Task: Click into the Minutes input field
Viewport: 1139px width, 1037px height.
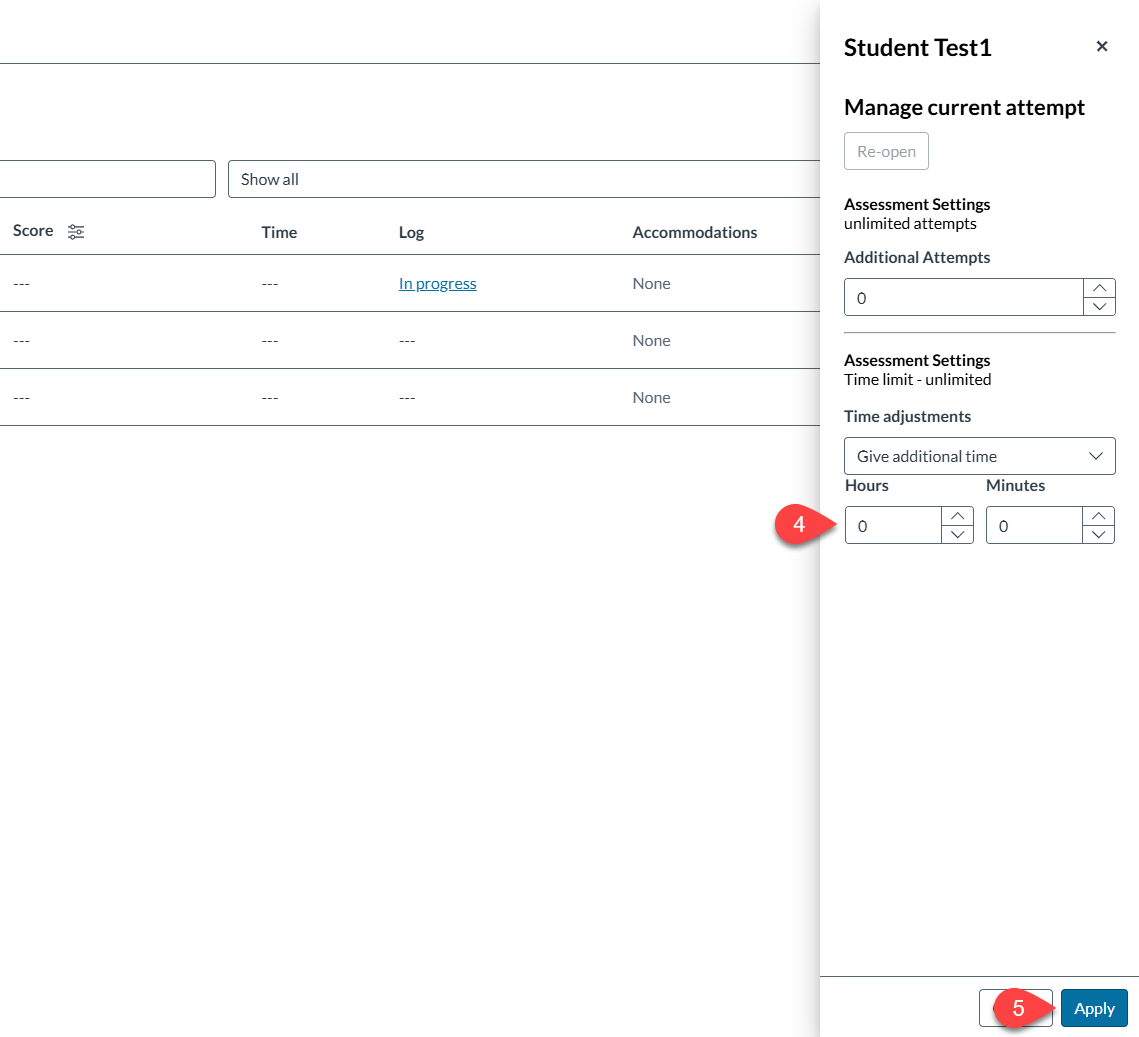Action: pos(1034,526)
